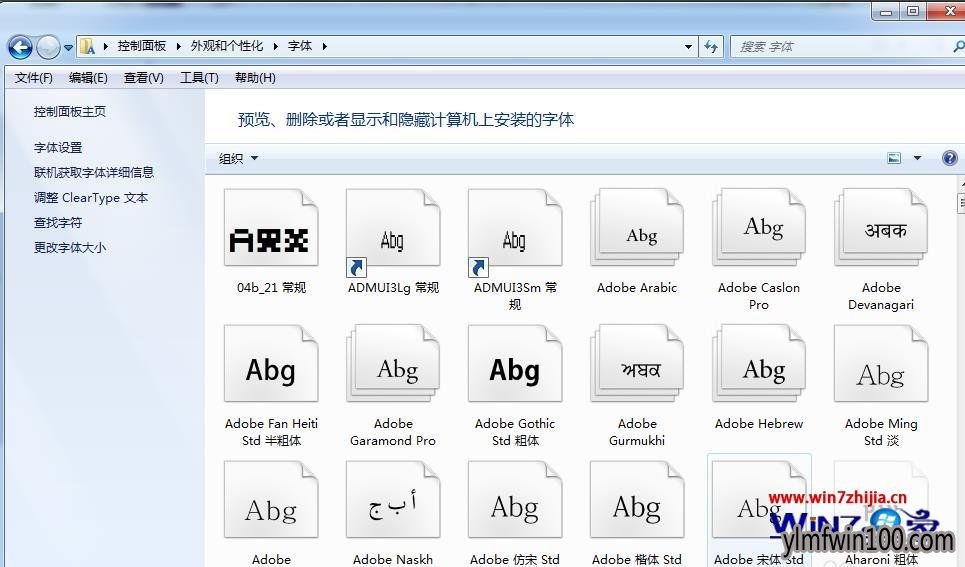Open the 工具(T) menu

pyautogui.click(x=199, y=78)
